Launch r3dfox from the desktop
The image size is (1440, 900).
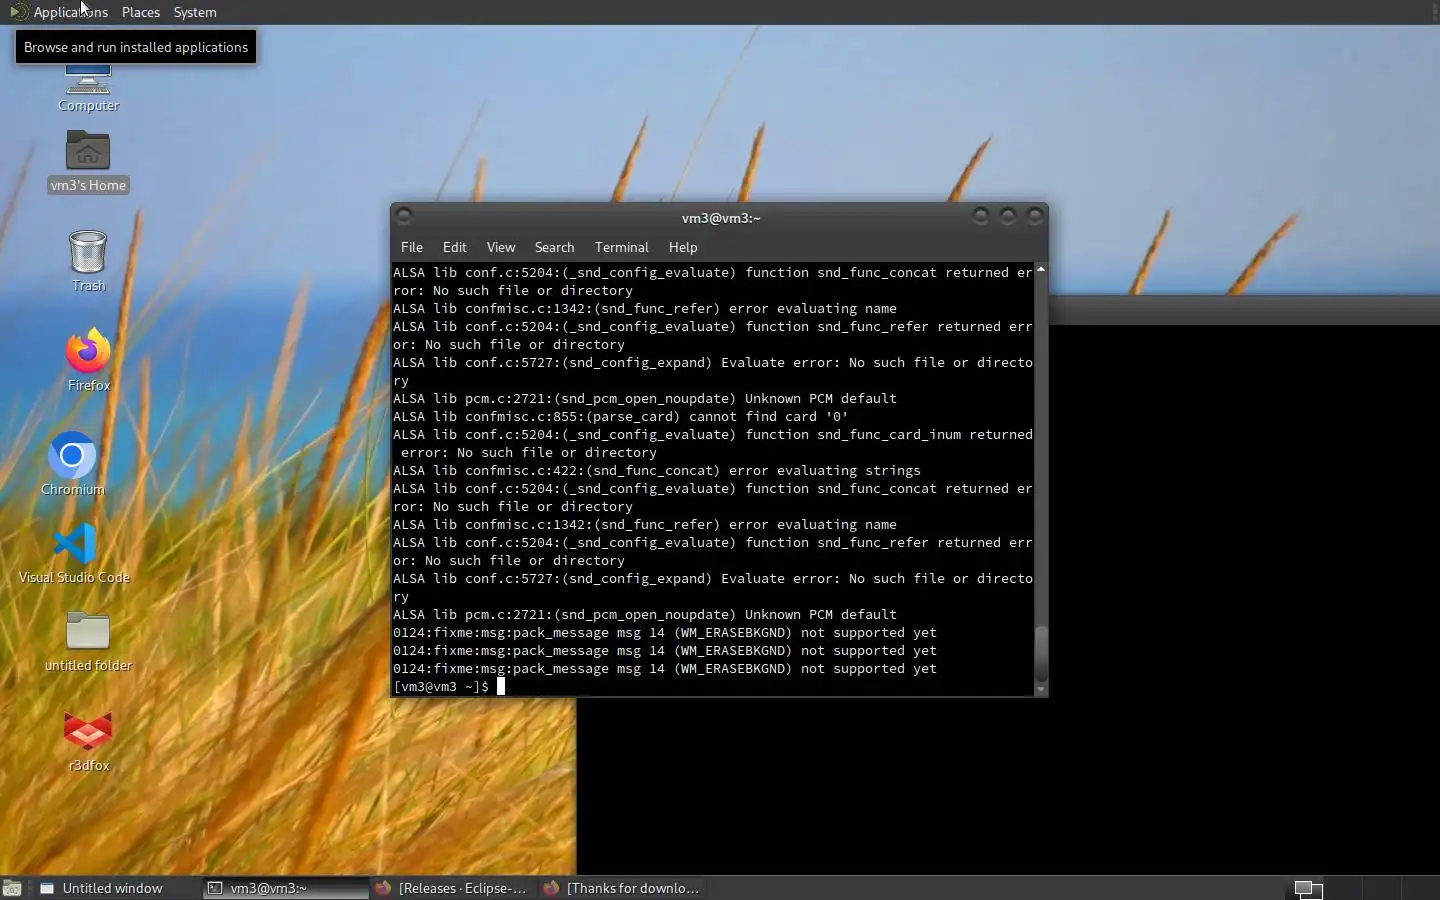pyautogui.click(x=88, y=741)
